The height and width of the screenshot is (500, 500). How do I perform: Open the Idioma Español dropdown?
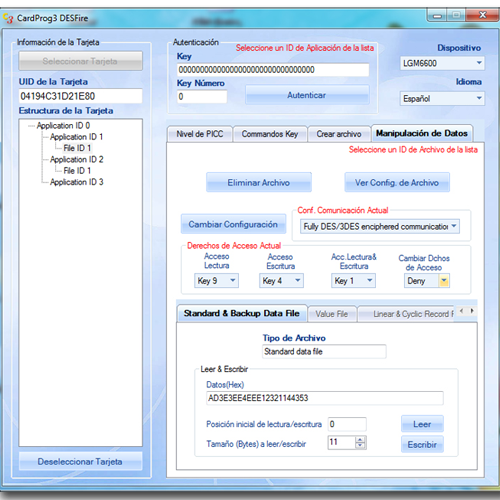tap(479, 98)
